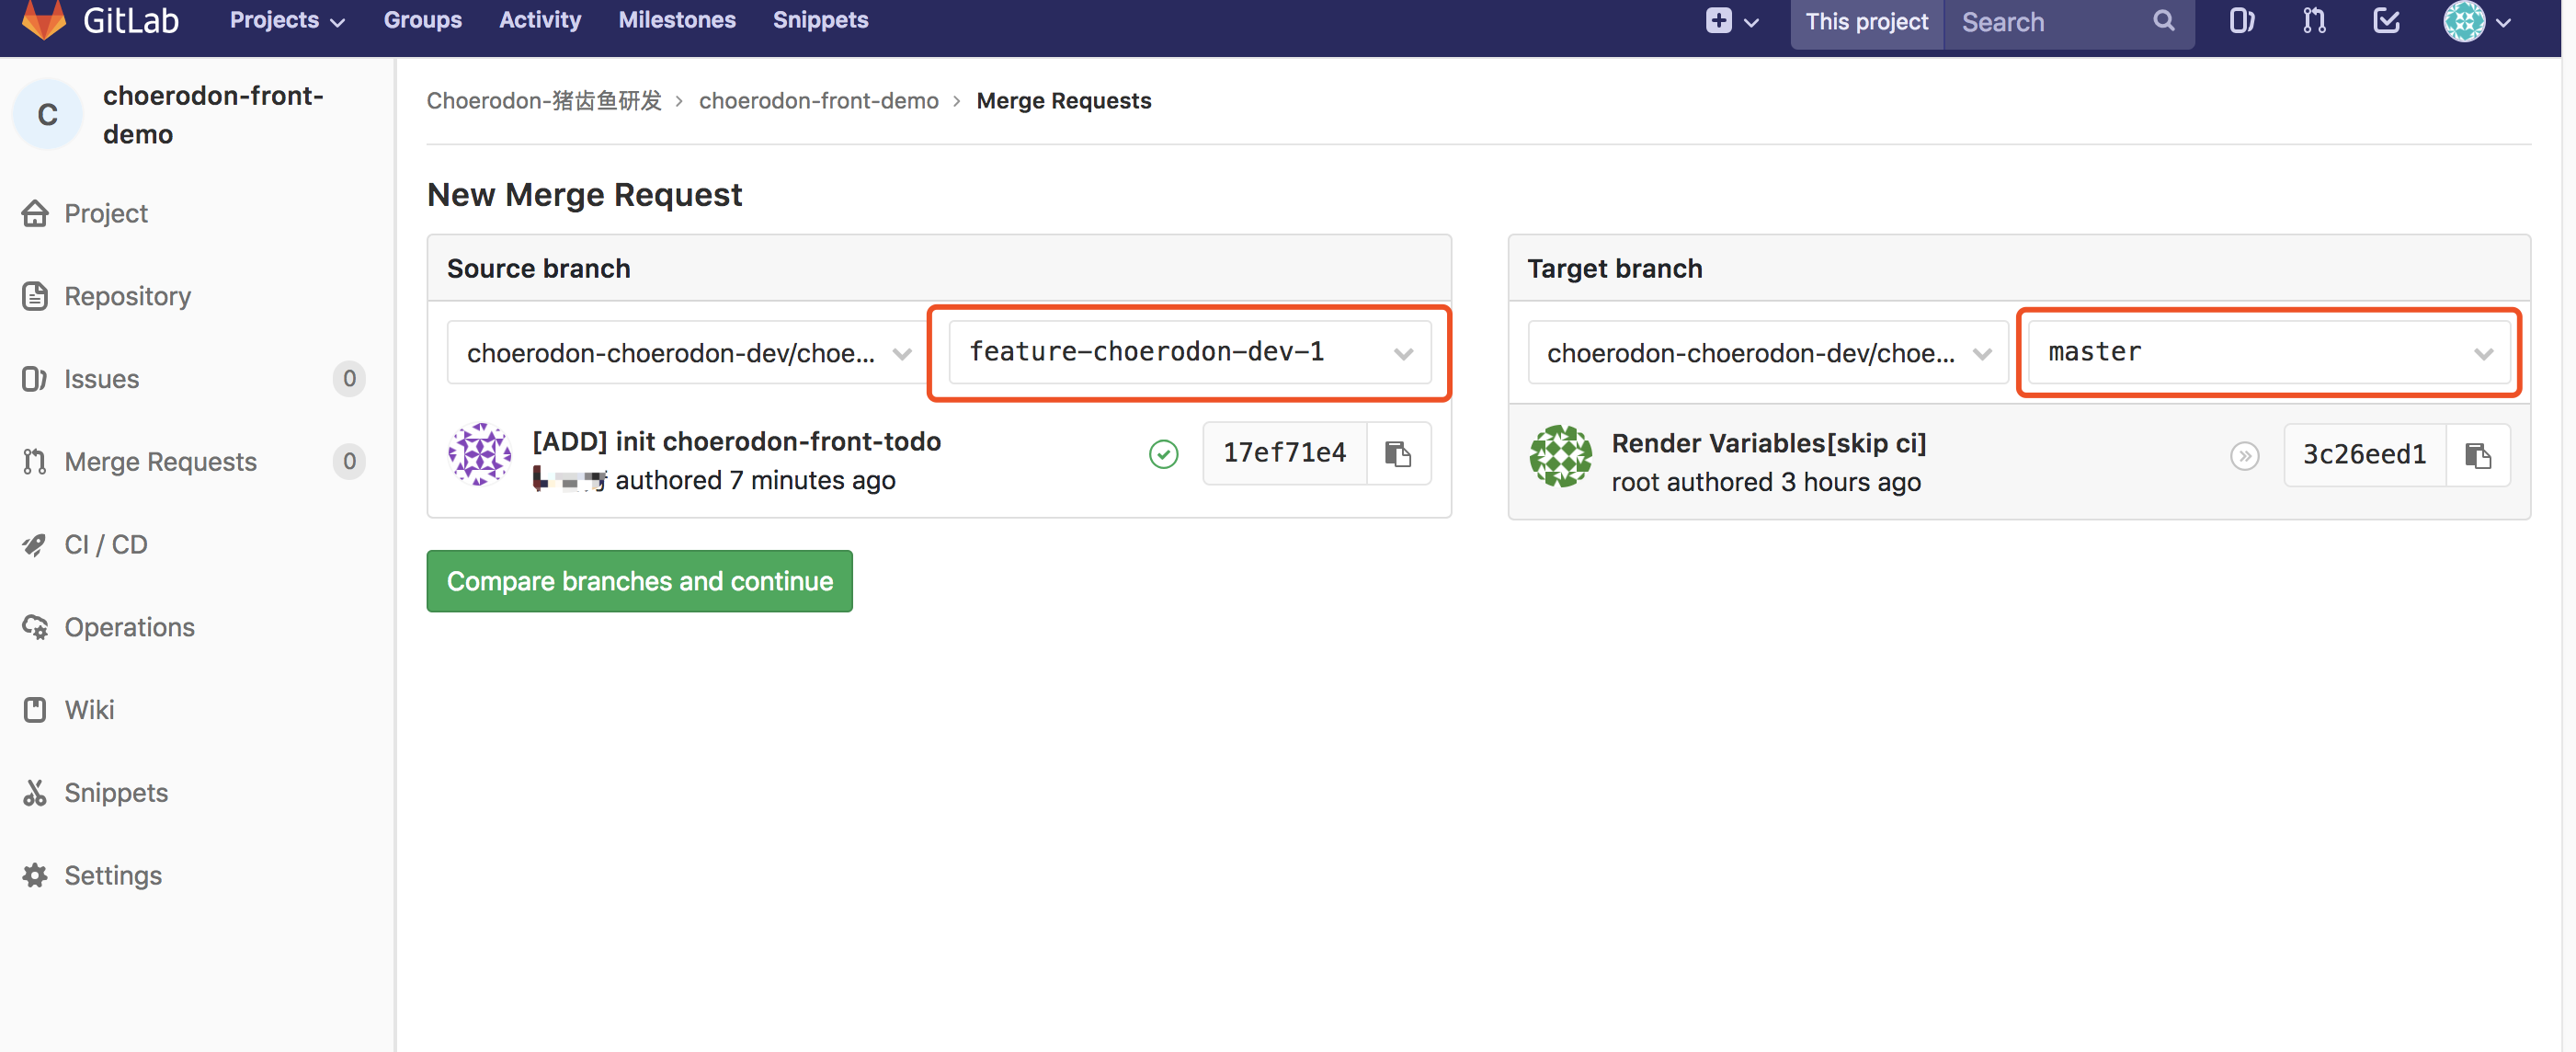The width and height of the screenshot is (2576, 1052).
Task: Click the purple author avatar of source commit
Action: (x=479, y=454)
